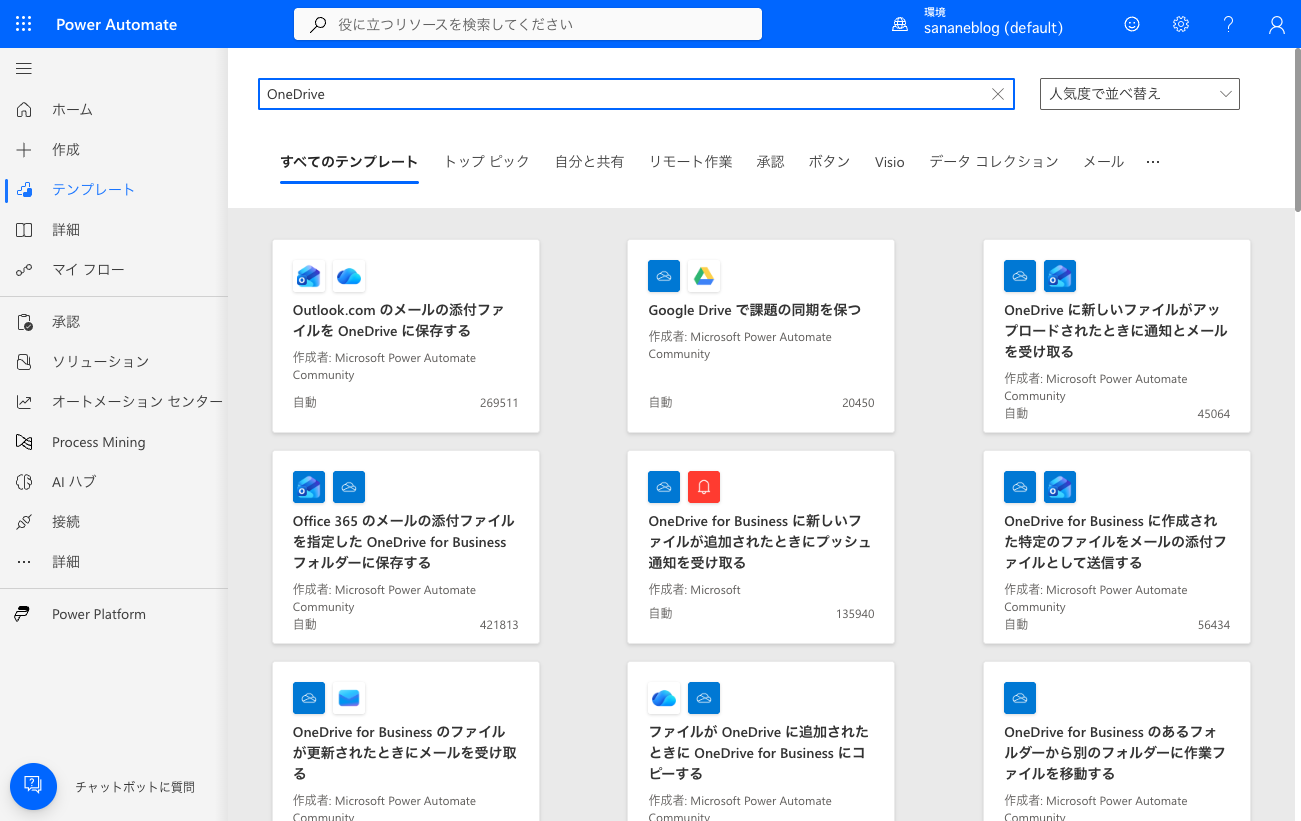Open the help question mark icon
This screenshot has width=1301, height=821.
click(x=1229, y=24)
